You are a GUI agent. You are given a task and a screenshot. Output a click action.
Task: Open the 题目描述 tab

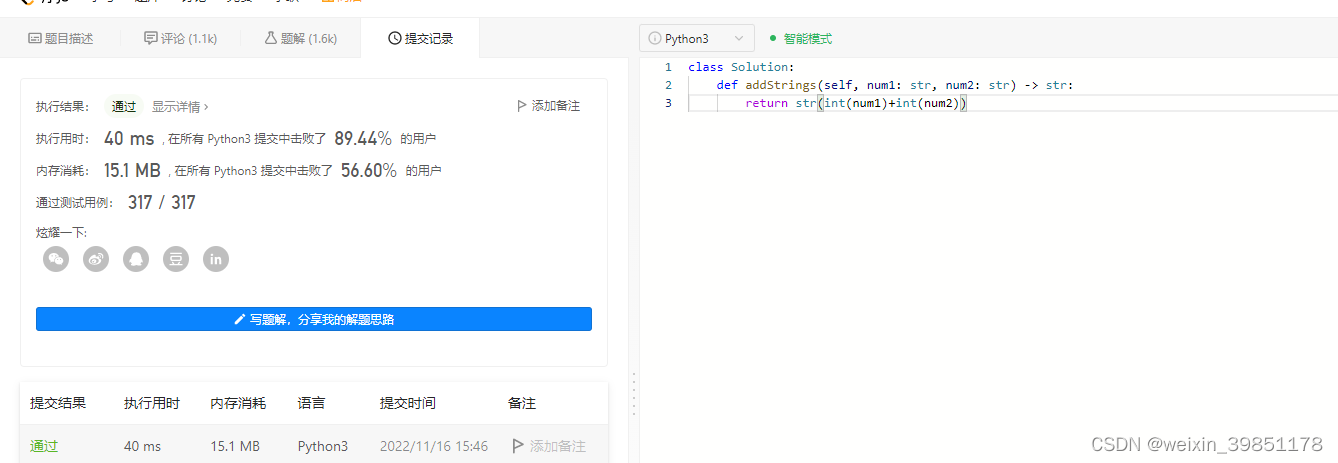(x=60, y=39)
